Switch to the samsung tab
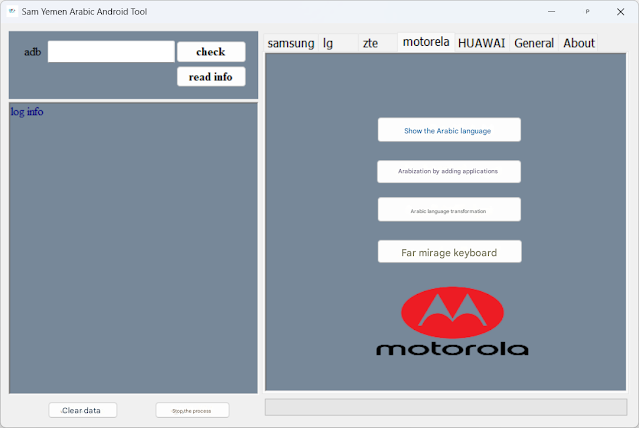Screen dimensions: 639x428 pyautogui.click(x=291, y=43)
